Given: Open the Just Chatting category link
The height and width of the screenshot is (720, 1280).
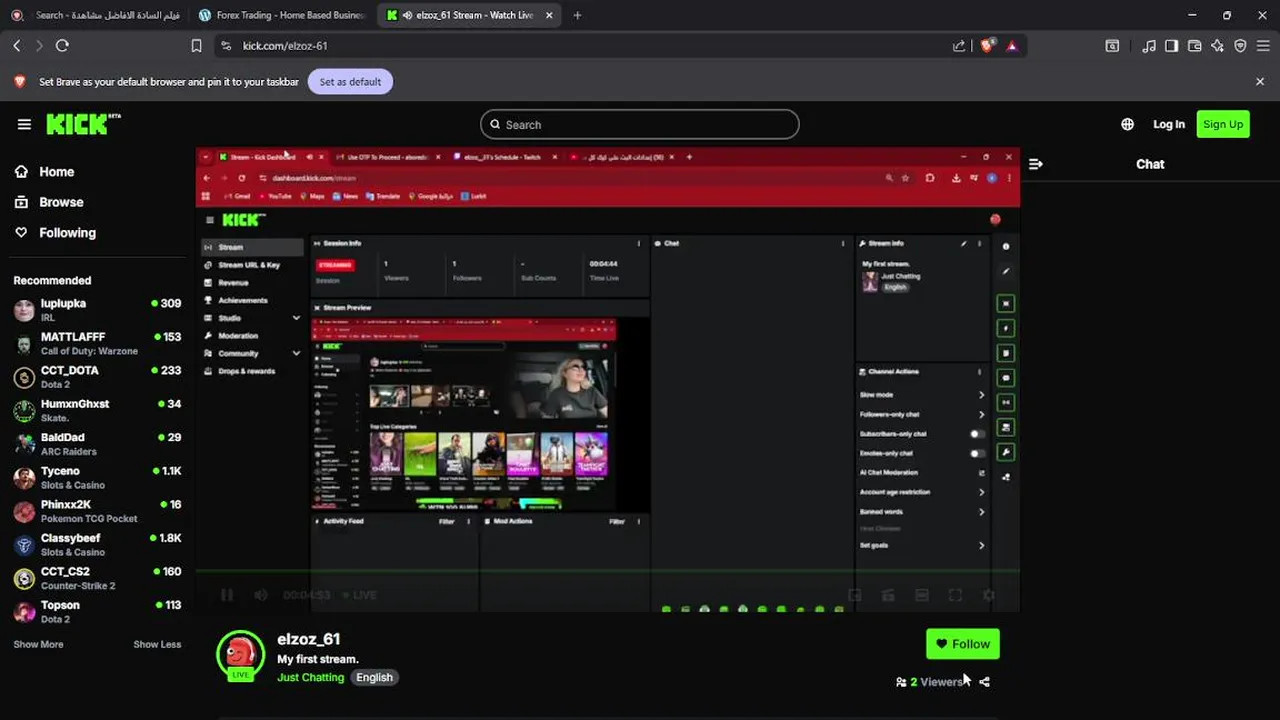Looking at the screenshot, I should click(x=310, y=677).
